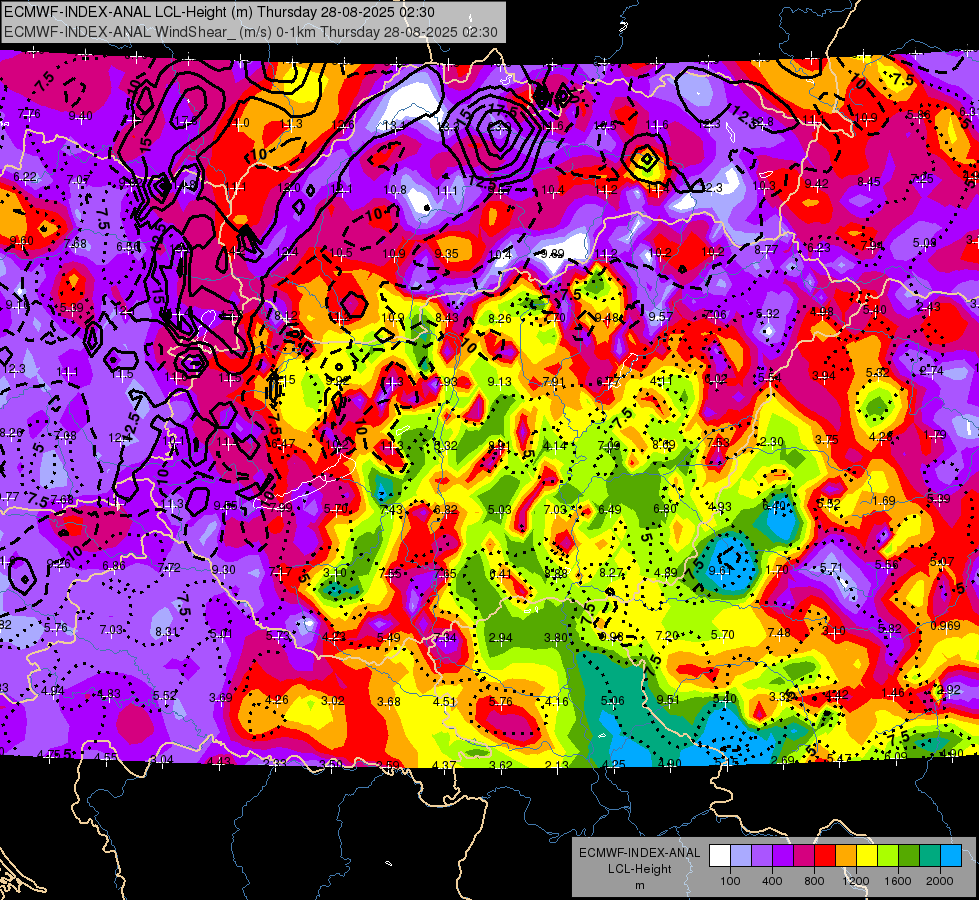Click the WindShear 0-1km title line

click(251, 32)
